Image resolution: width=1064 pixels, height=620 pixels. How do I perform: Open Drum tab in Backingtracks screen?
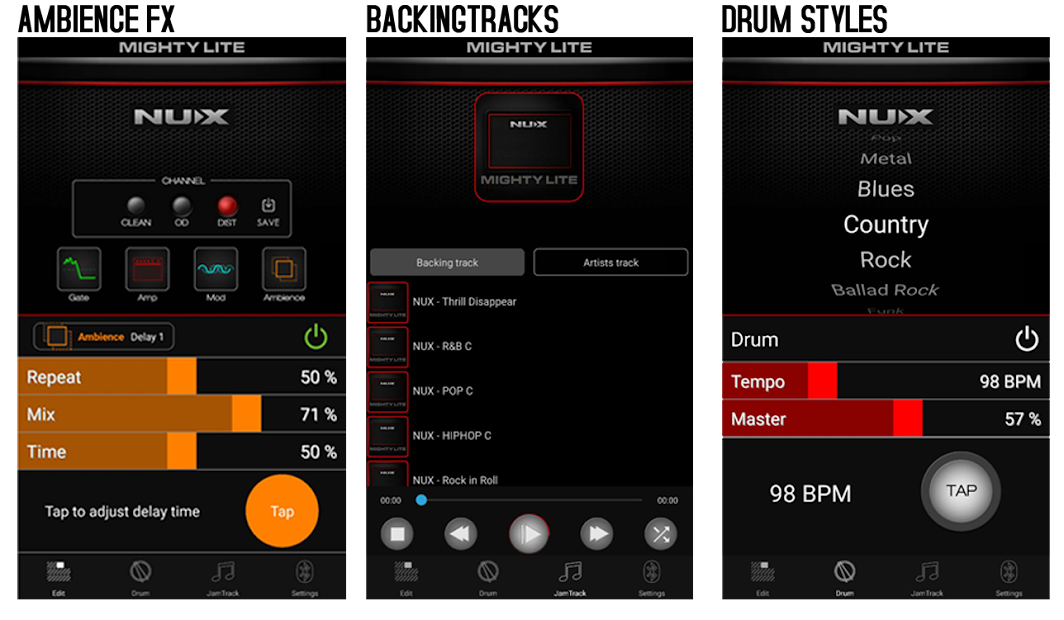(x=488, y=578)
